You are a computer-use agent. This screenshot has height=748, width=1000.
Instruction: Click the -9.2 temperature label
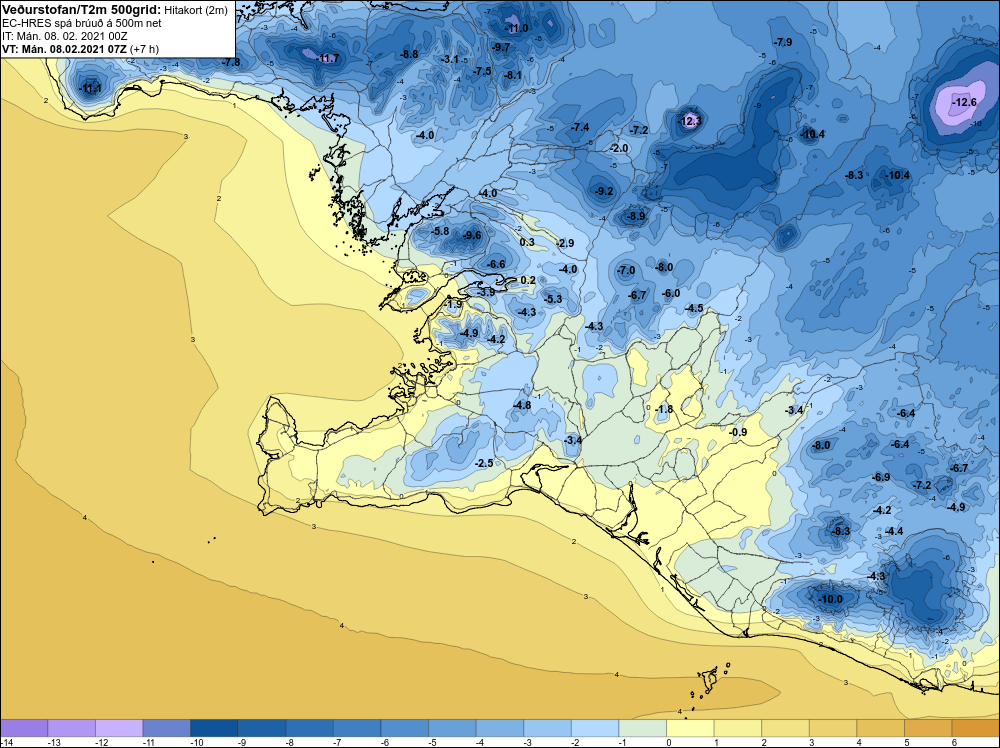click(603, 191)
